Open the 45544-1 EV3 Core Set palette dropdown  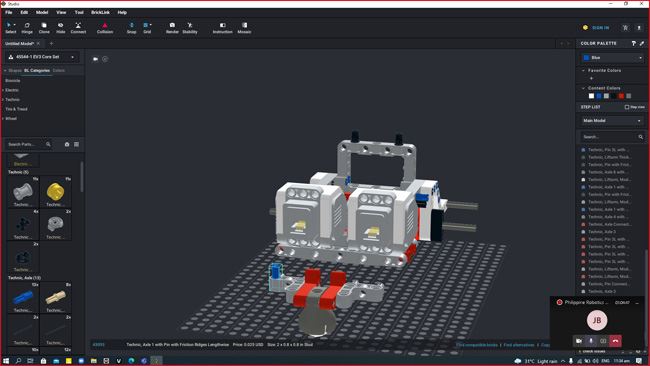pos(41,57)
